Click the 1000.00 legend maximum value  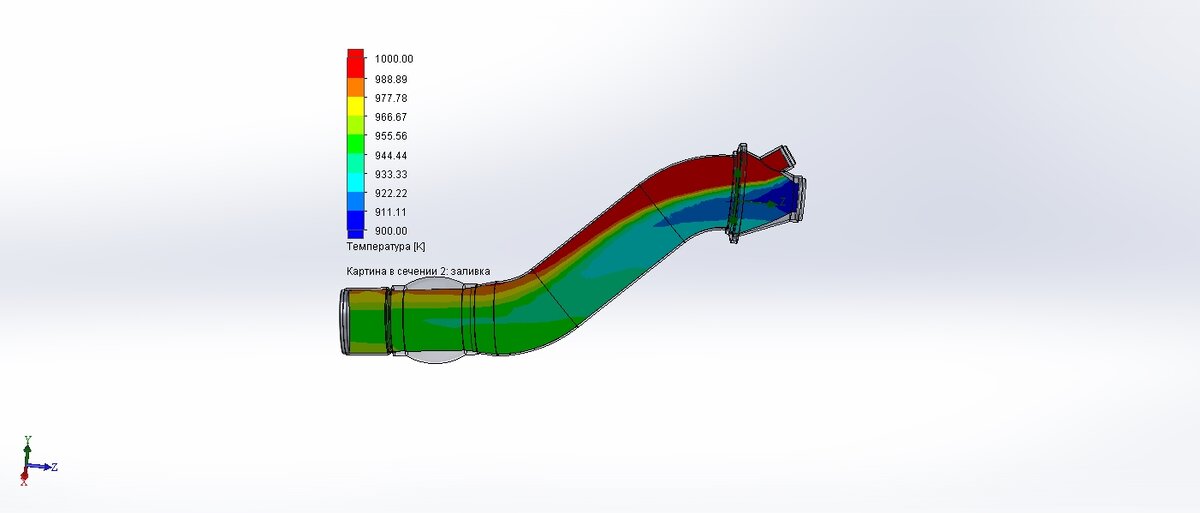(x=394, y=59)
